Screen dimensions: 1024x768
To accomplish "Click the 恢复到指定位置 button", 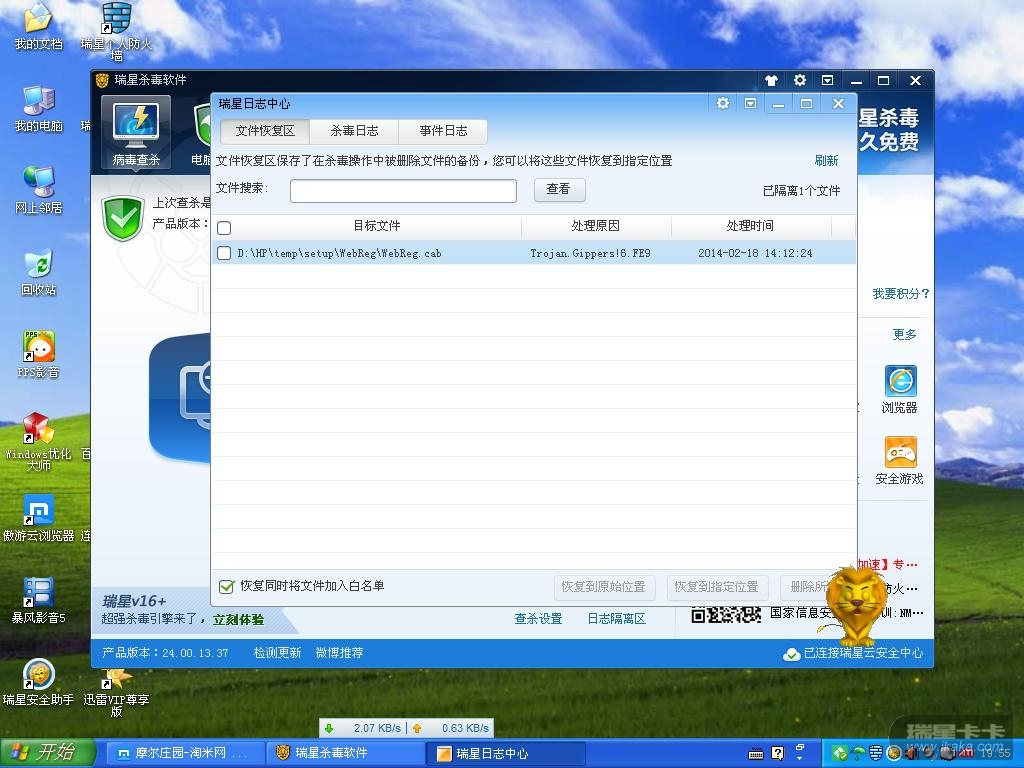I will [716, 587].
